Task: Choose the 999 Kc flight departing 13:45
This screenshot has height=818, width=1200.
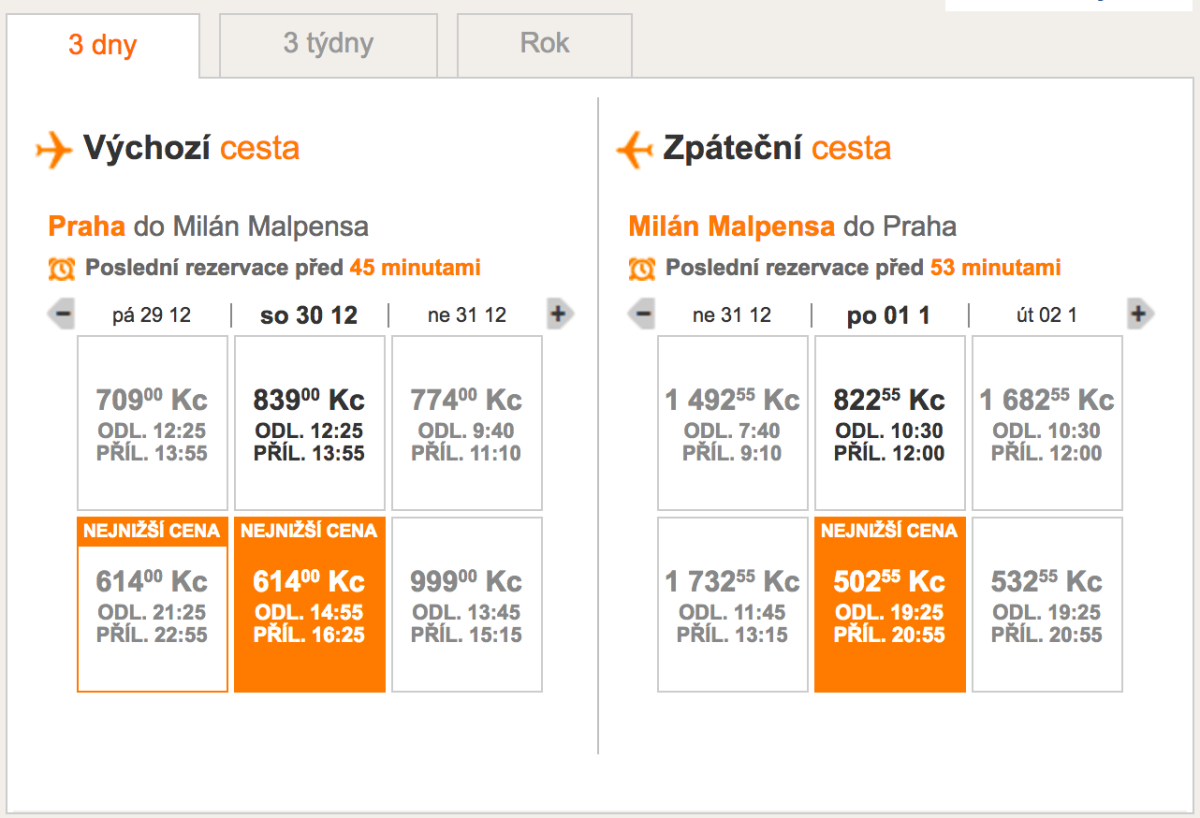Action: coord(466,604)
